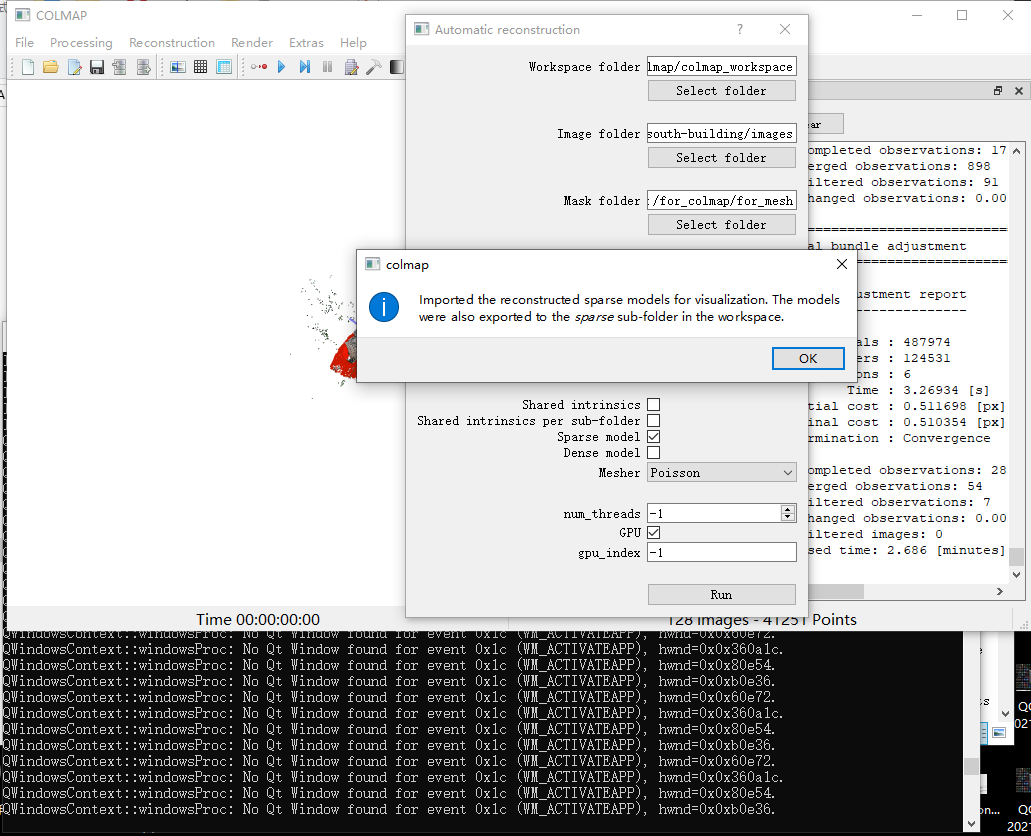Viewport: 1031px width, 836px height.
Task: Enable the Dense model checkbox
Action: [x=654, y=453]
